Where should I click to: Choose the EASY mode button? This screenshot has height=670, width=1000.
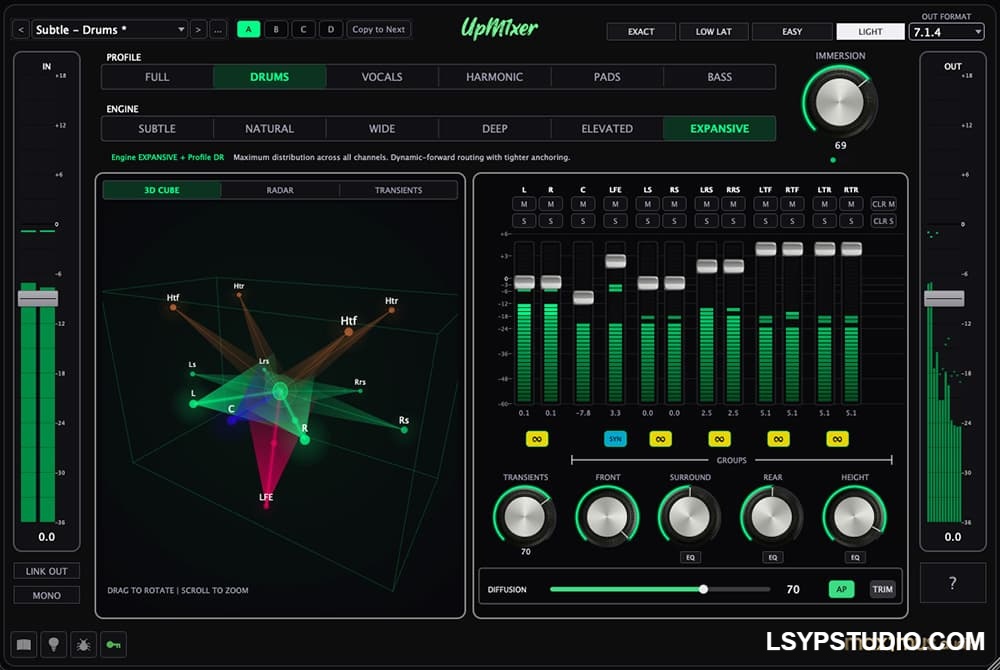(792, 31)
